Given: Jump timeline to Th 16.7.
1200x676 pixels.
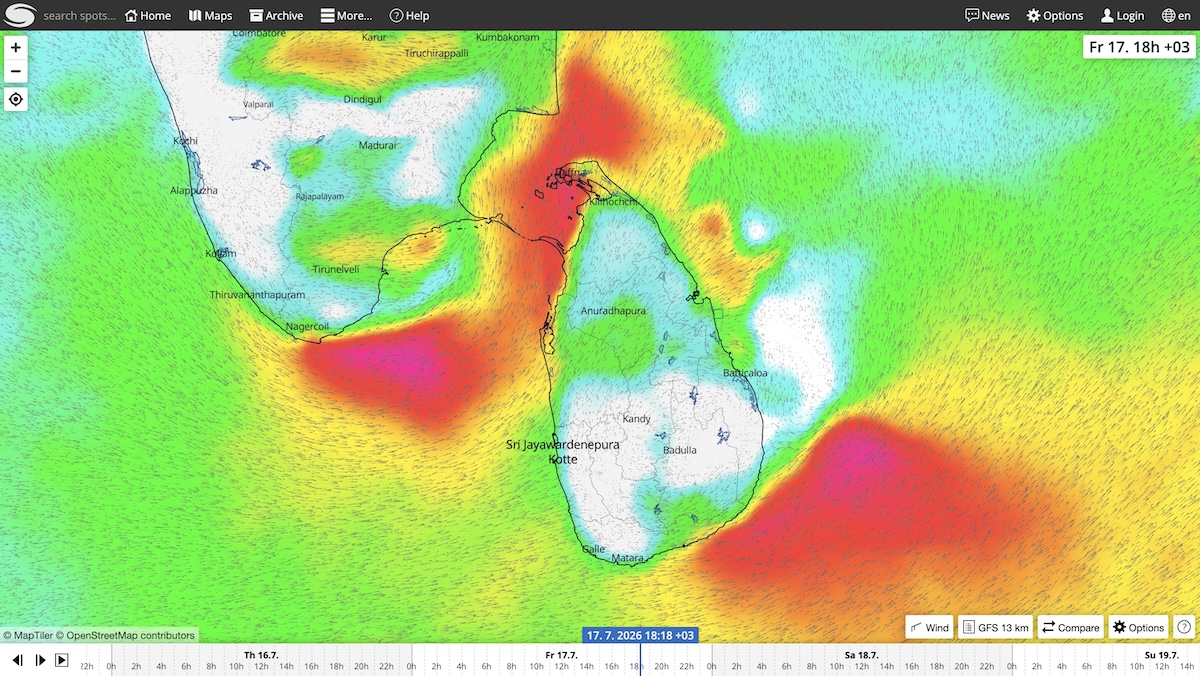Looking at the screenshot, I should 261,655.
